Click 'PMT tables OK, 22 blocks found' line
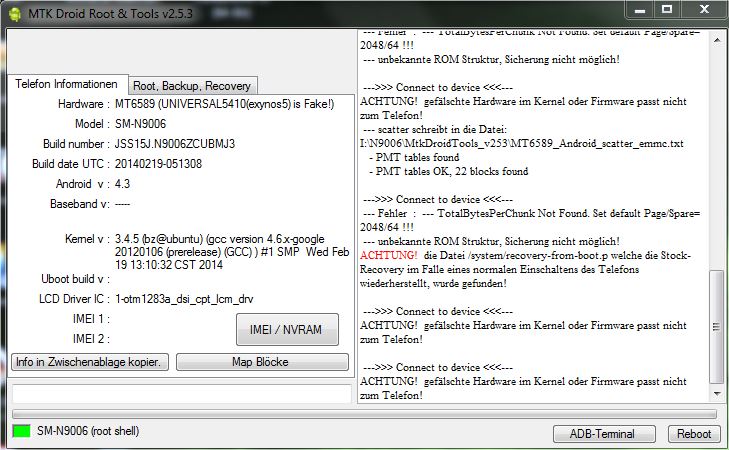The width and height of the screenshot is (729, 450). pyautogui.click(x=449, y=171)
